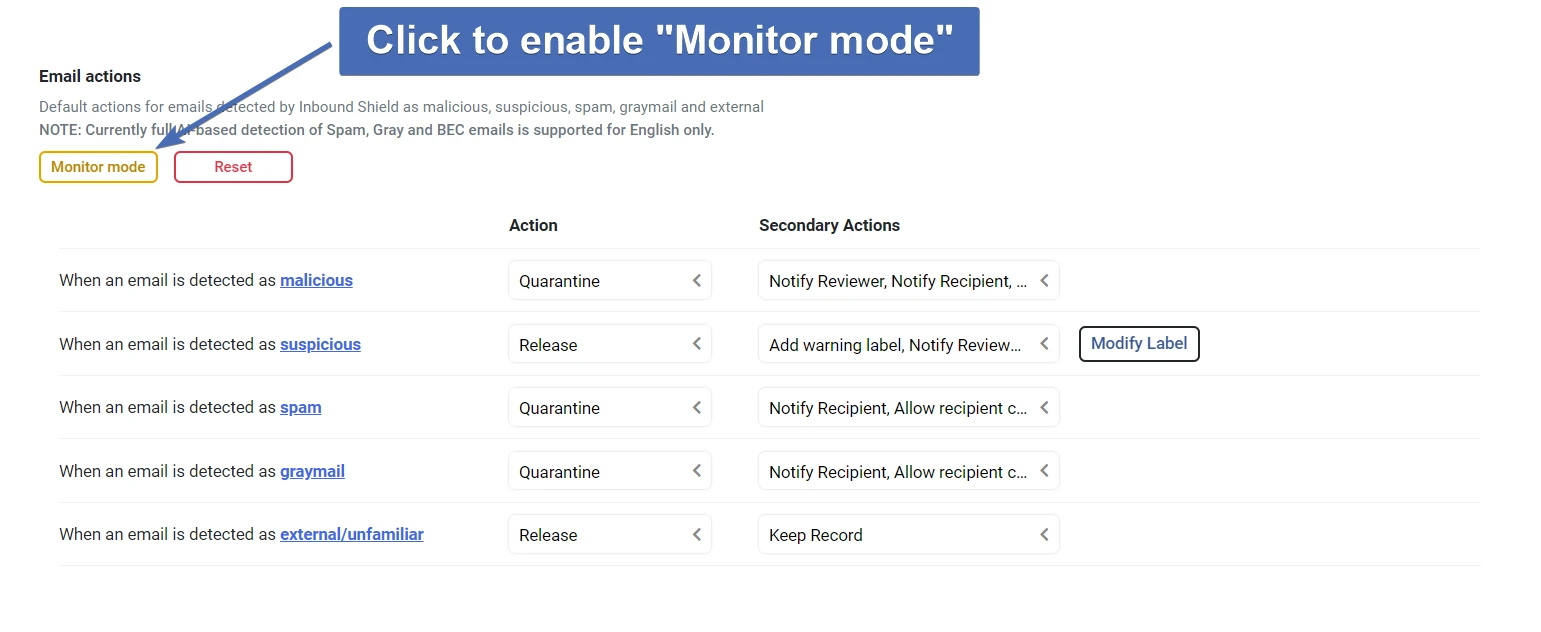Open the malicious definition link
Image resolution: width=1541 pixels, height=632 pixels.
point(316,281)
